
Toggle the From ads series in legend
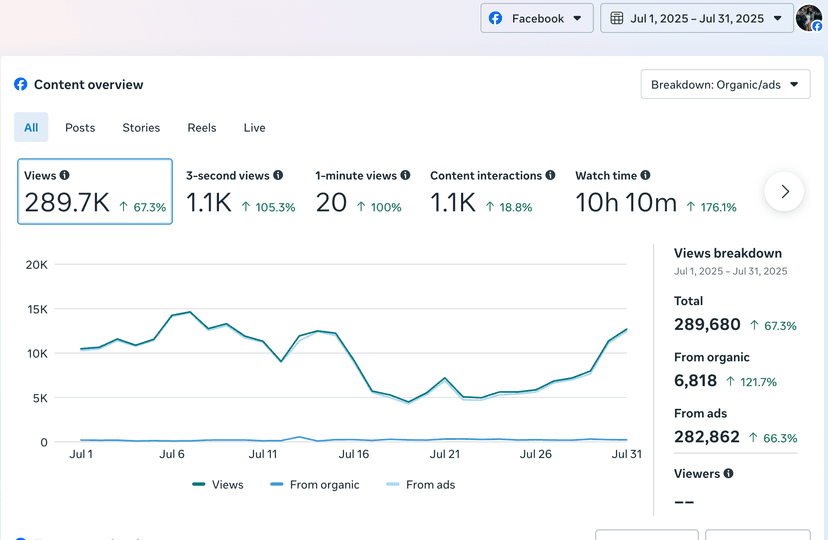tap(421, 485)
